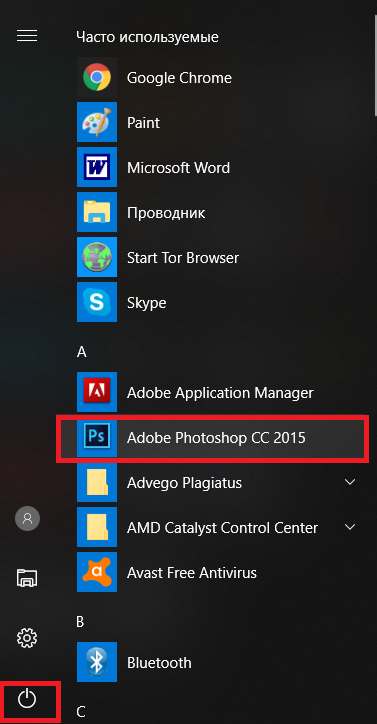Click the Google Chrome label
377x724 pixels.
pyautogui.click(x=179, y=78)
